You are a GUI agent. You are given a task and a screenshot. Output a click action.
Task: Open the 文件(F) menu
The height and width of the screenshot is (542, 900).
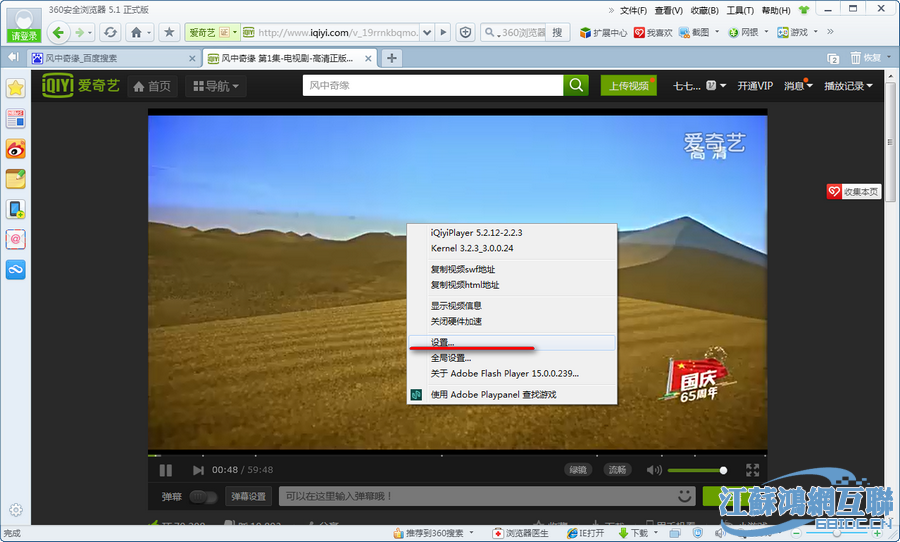(x=633, y=10)
